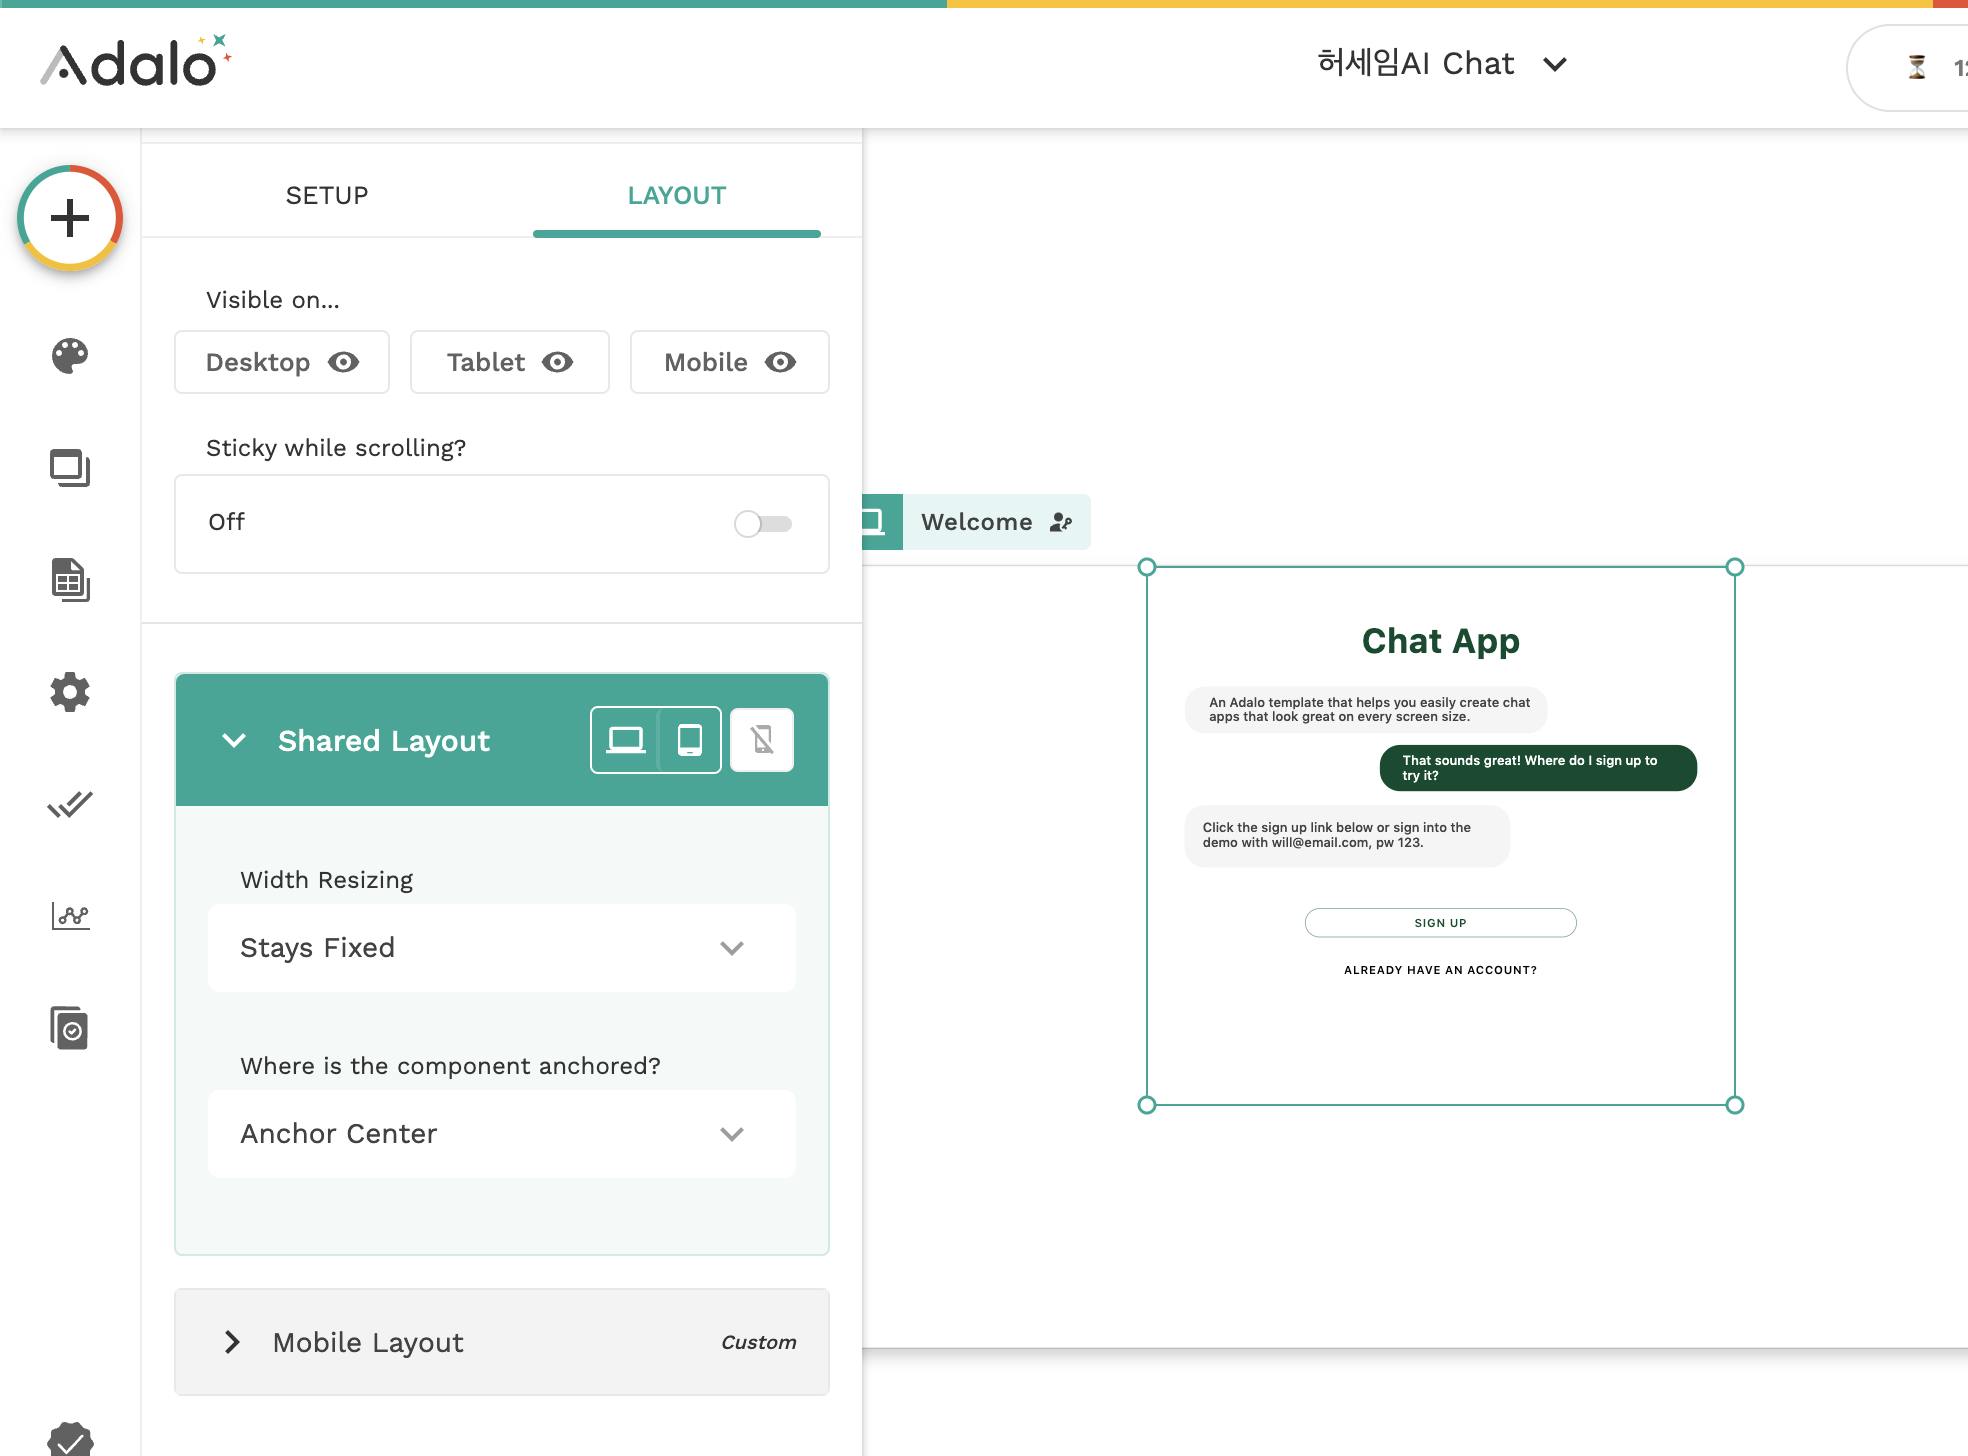1968x1456 pixels.
Task: Toggle Desktop visibility eye
Action: (x=343, y=362)
